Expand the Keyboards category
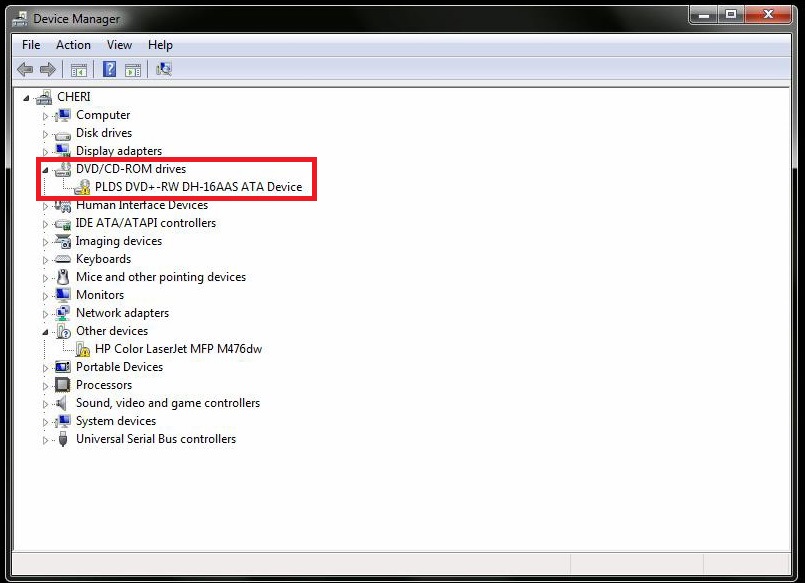Screen dimensions: 805x583 click(45, 260)
